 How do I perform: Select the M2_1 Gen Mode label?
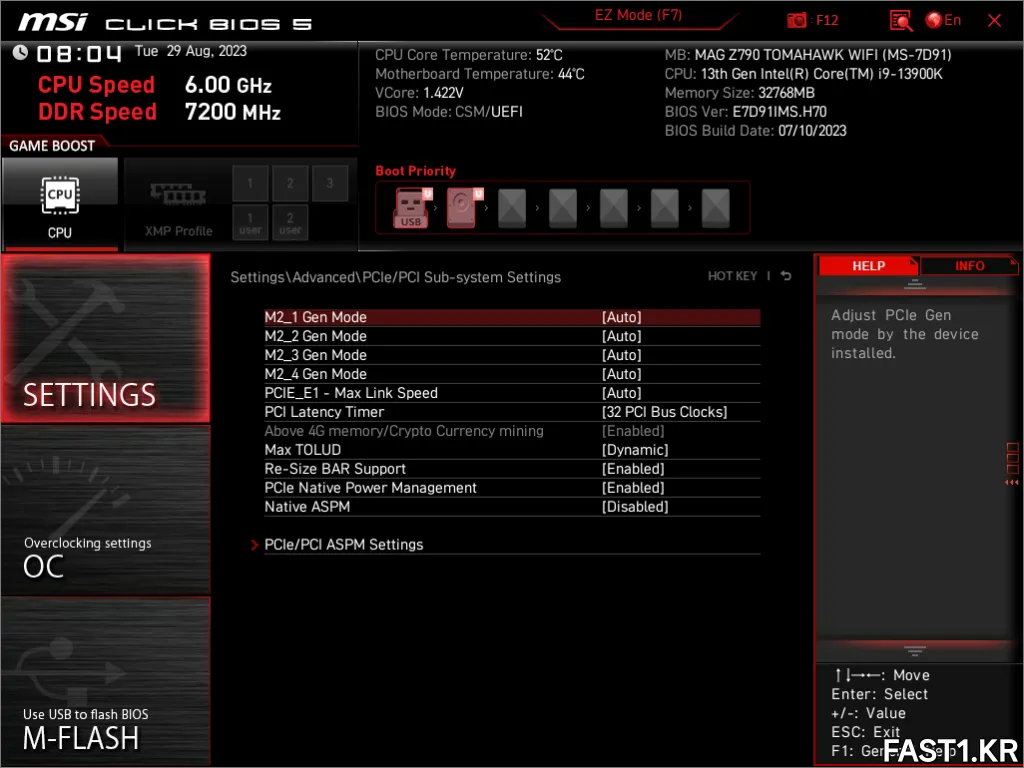[315, 317]
